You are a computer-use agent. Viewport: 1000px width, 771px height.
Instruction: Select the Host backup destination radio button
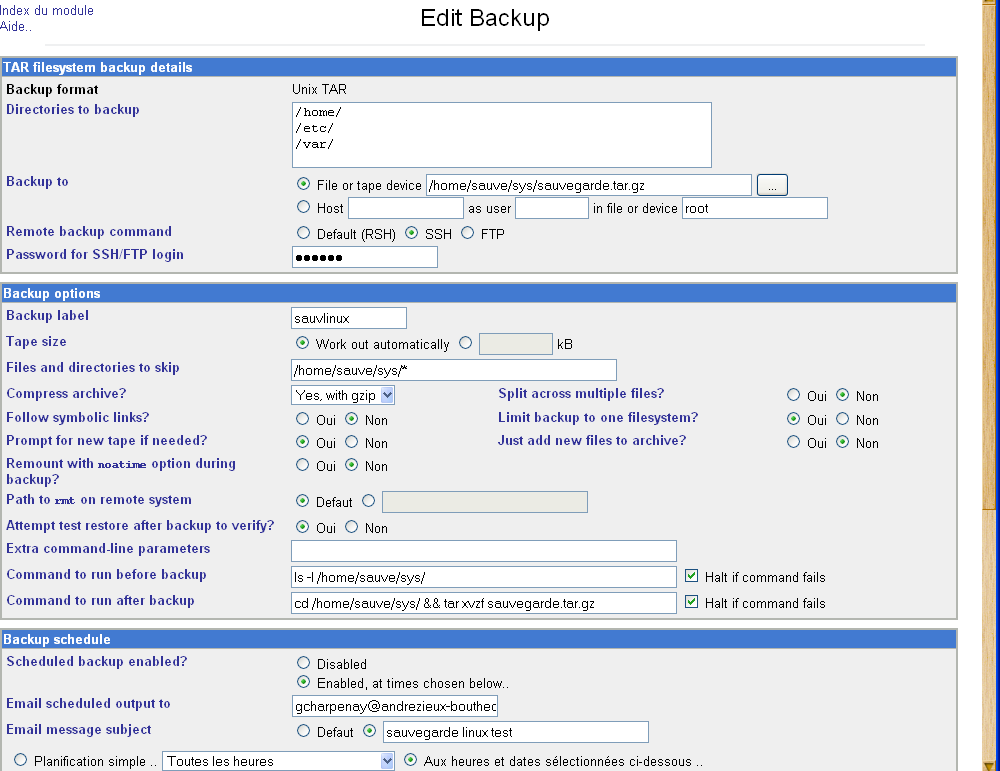pyautogui.click(x=304, y=208)
